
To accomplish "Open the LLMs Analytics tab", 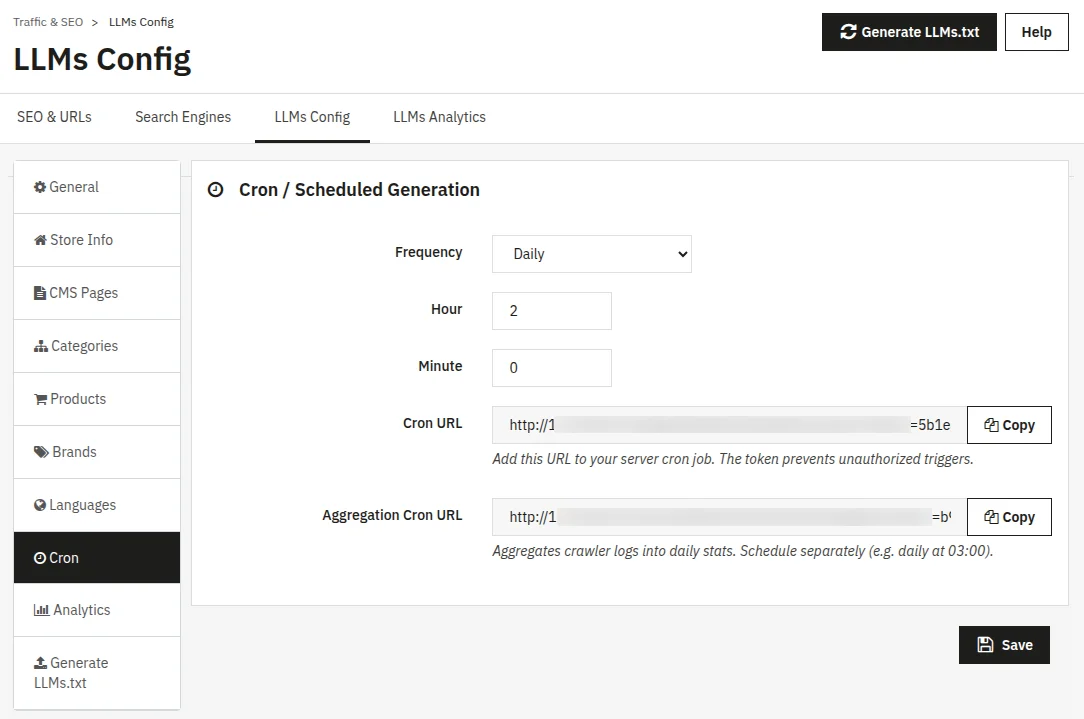I will tap(440, 117).
